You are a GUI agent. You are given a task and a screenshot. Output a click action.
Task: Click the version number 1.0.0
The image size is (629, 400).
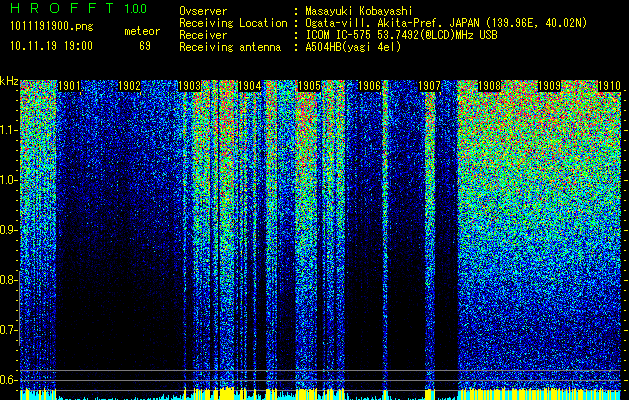[135, 9]
